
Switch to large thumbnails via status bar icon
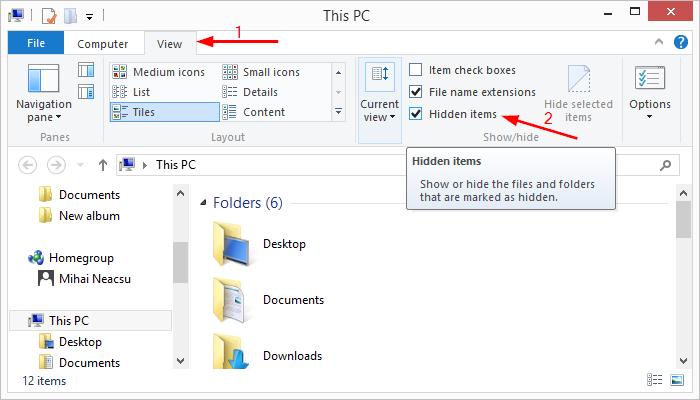pos(677,380)
